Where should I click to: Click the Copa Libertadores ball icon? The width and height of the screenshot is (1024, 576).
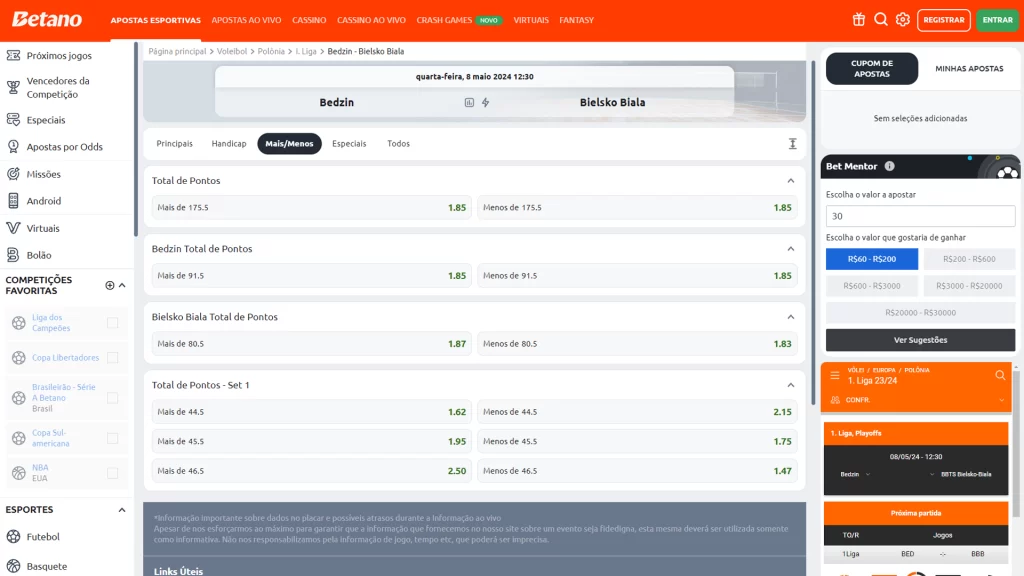tap(18, 357)
